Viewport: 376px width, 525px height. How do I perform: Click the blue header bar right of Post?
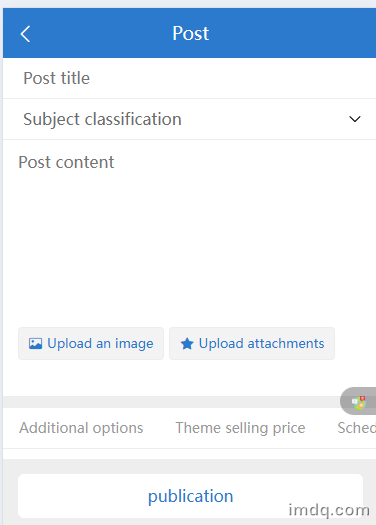pyautogui.click(x=291, y=33)
